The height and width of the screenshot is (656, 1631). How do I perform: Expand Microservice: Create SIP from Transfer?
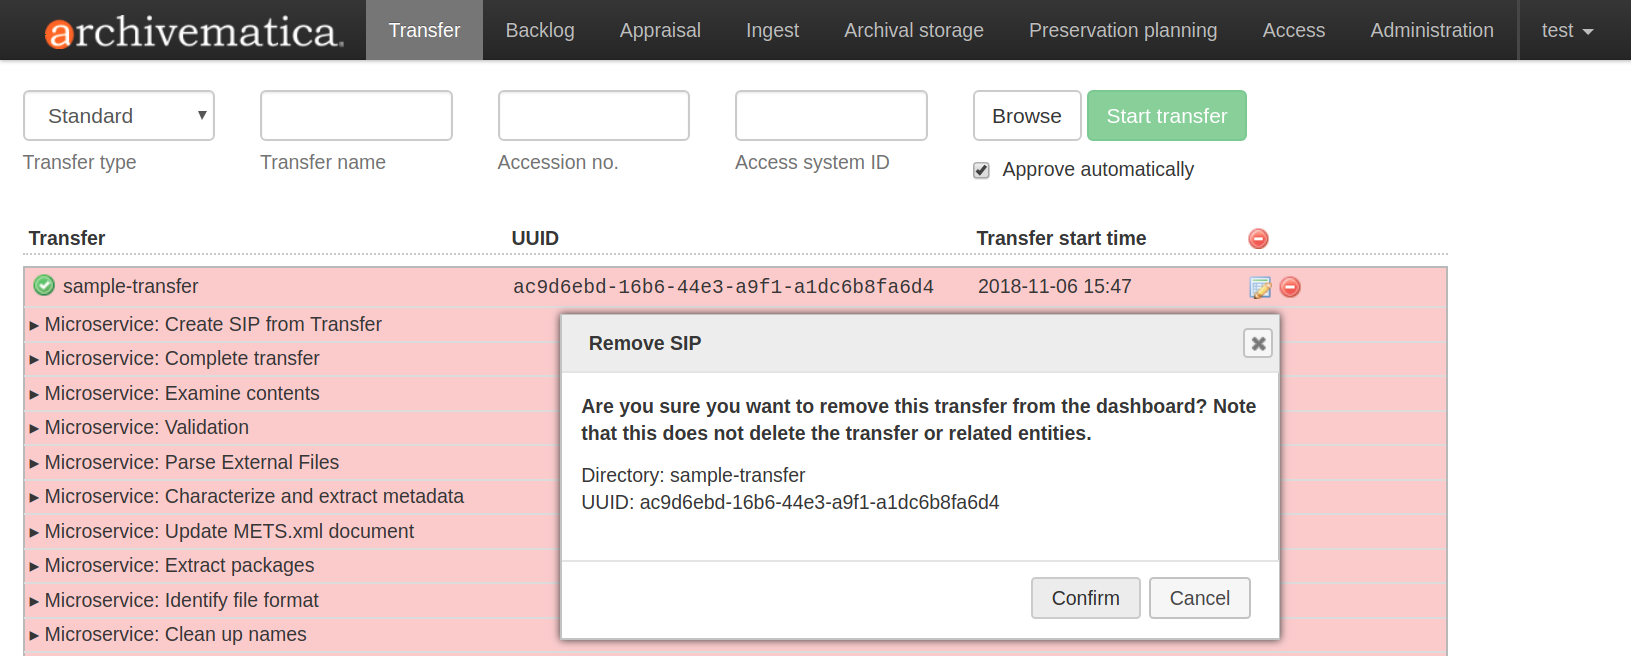[x=212, y=324]
